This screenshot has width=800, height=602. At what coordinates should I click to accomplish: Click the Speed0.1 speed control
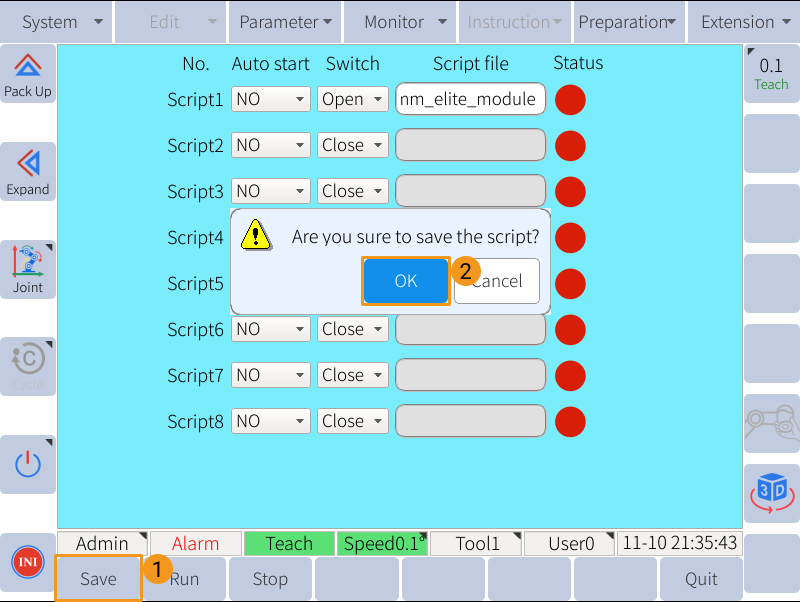click(381, 543)
